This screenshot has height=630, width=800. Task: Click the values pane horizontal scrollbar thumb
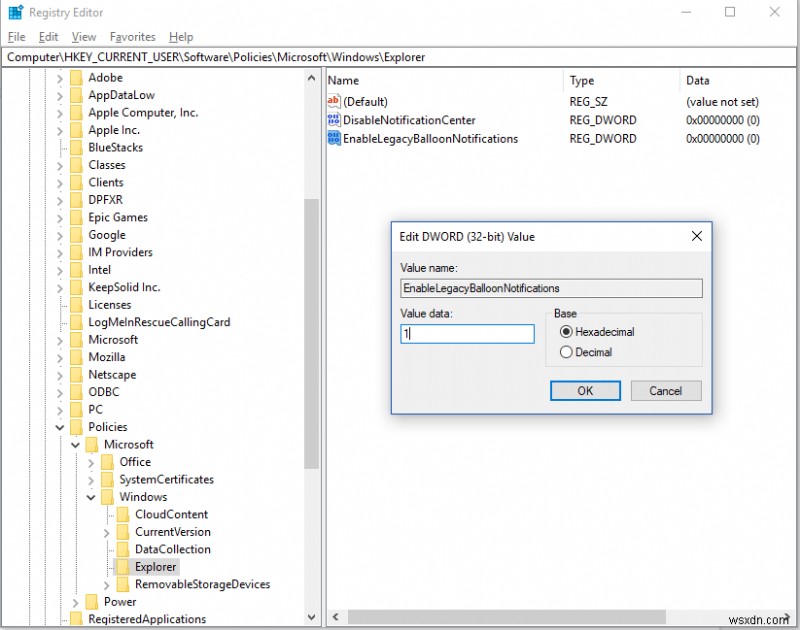[507, 617]
